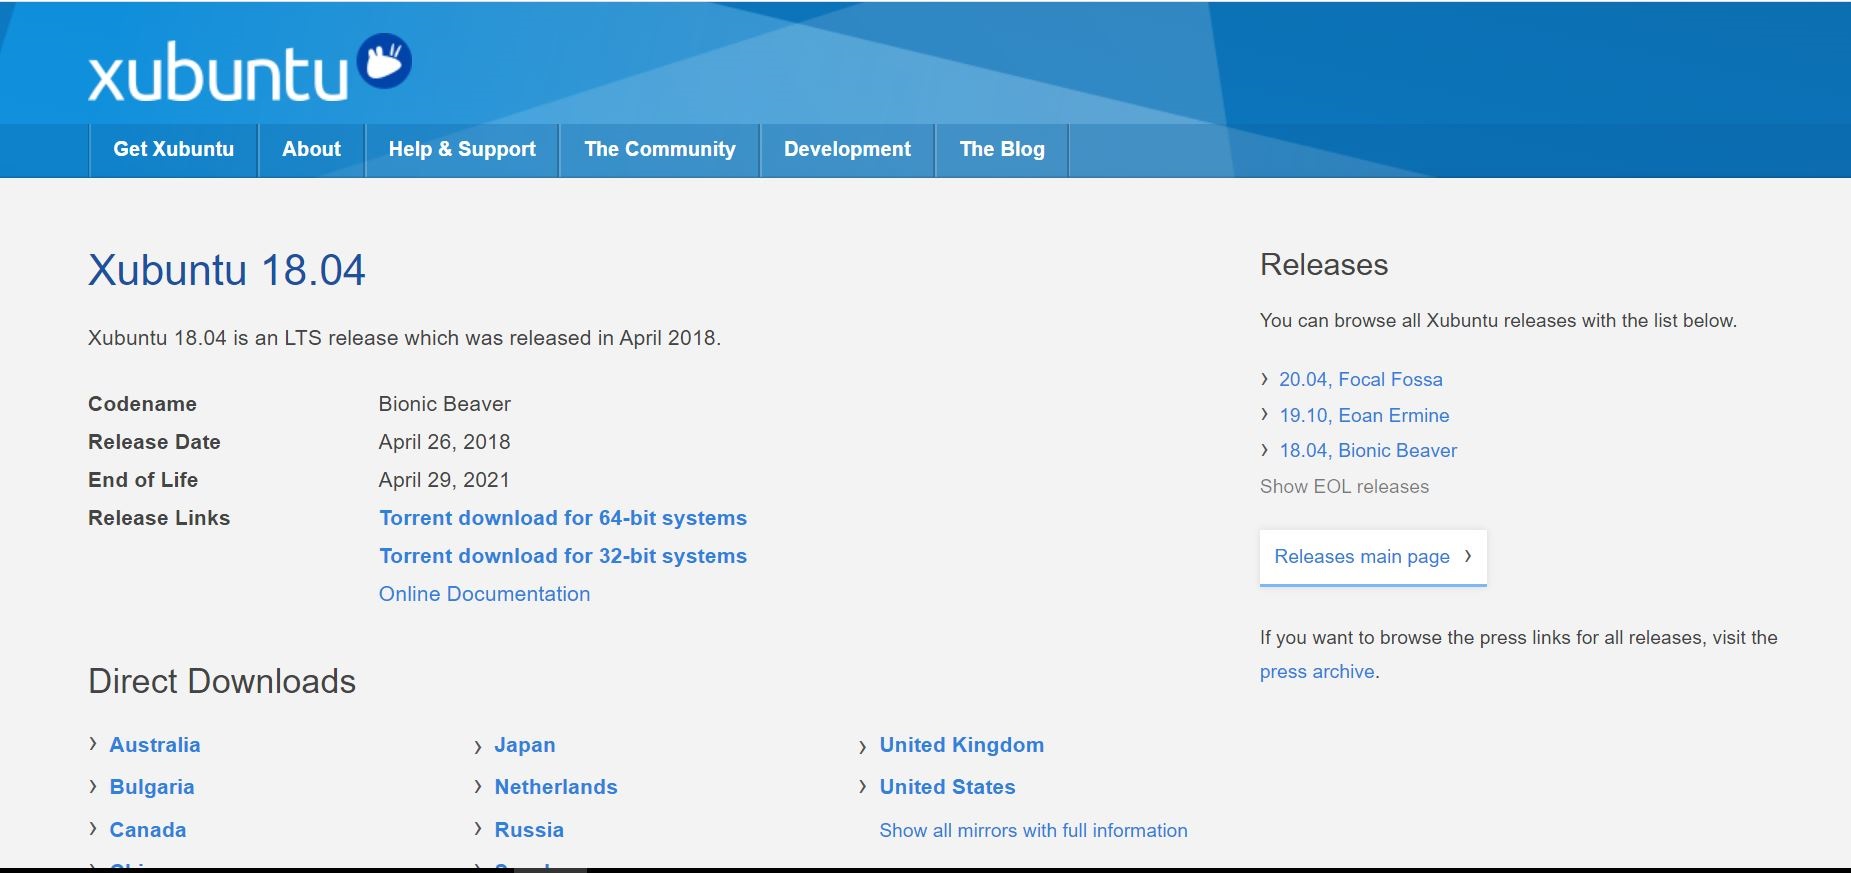Select the United Kingdom download mirror
1851x873 pixels.
point(962,745)
